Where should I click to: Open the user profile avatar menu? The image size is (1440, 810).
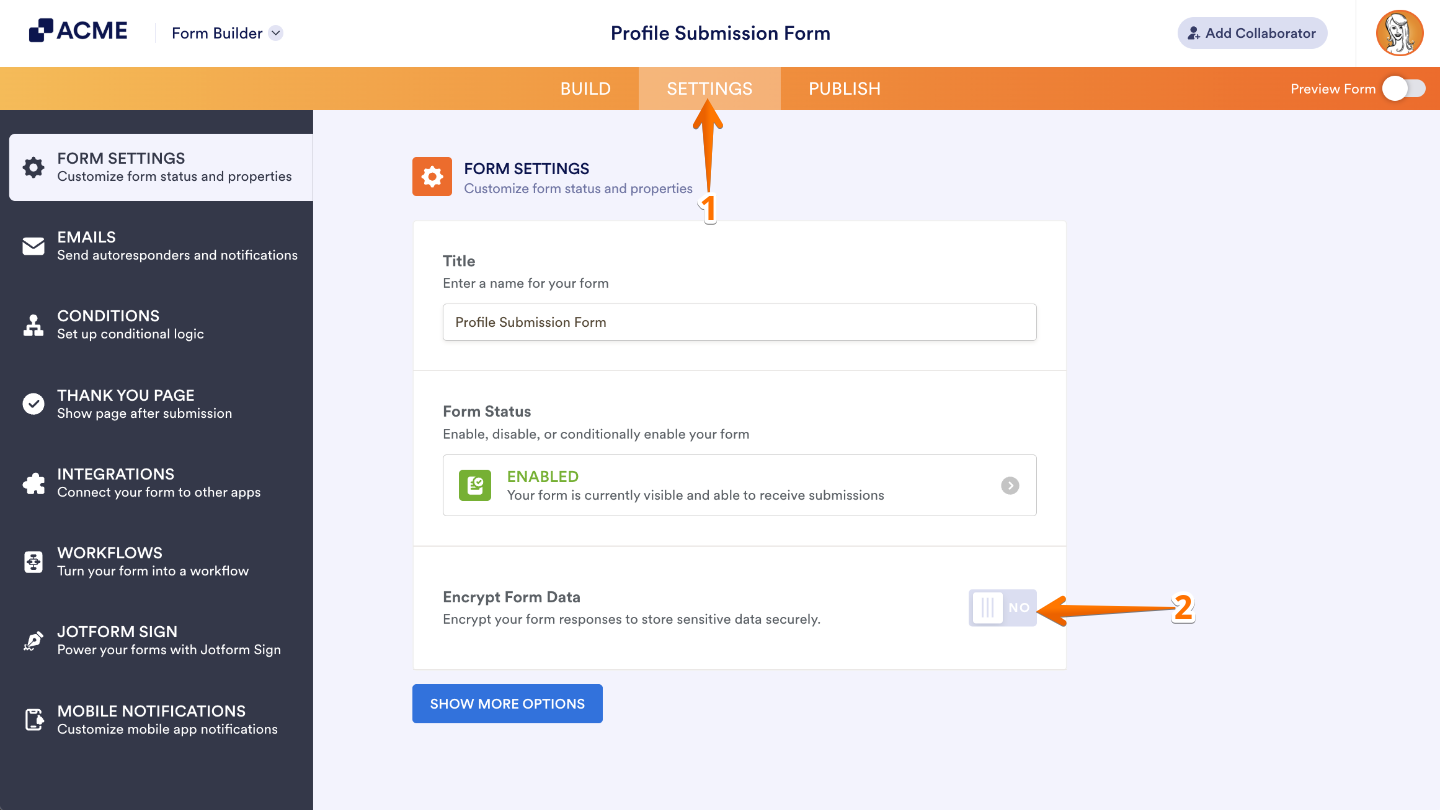point(1399,33)
